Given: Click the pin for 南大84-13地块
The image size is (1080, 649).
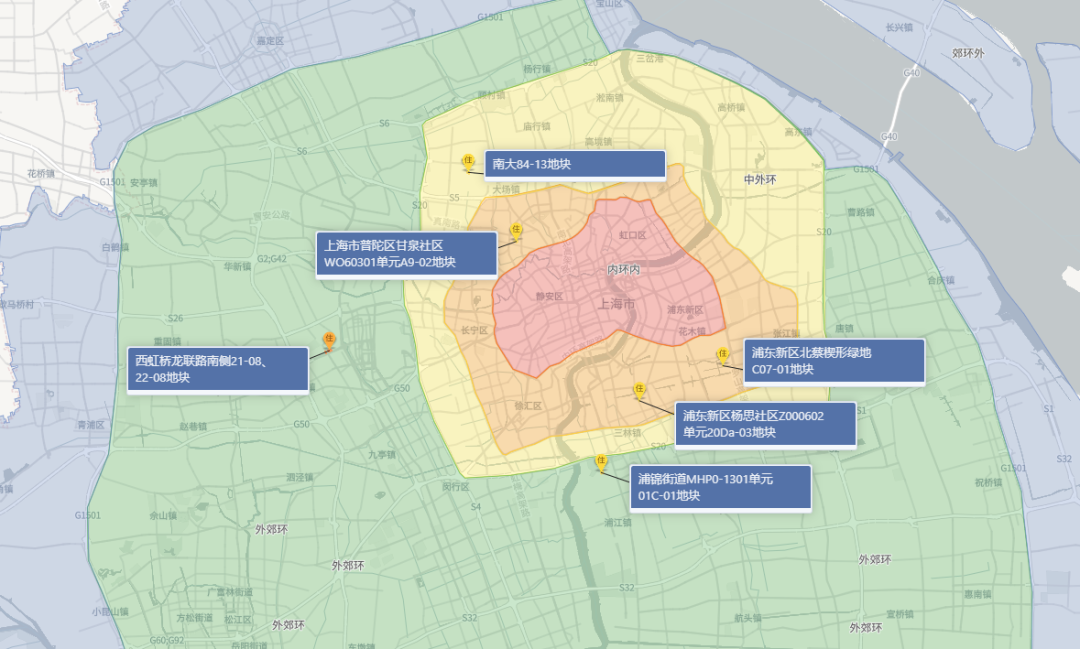Looking at the screenshot, I should 468,163.
